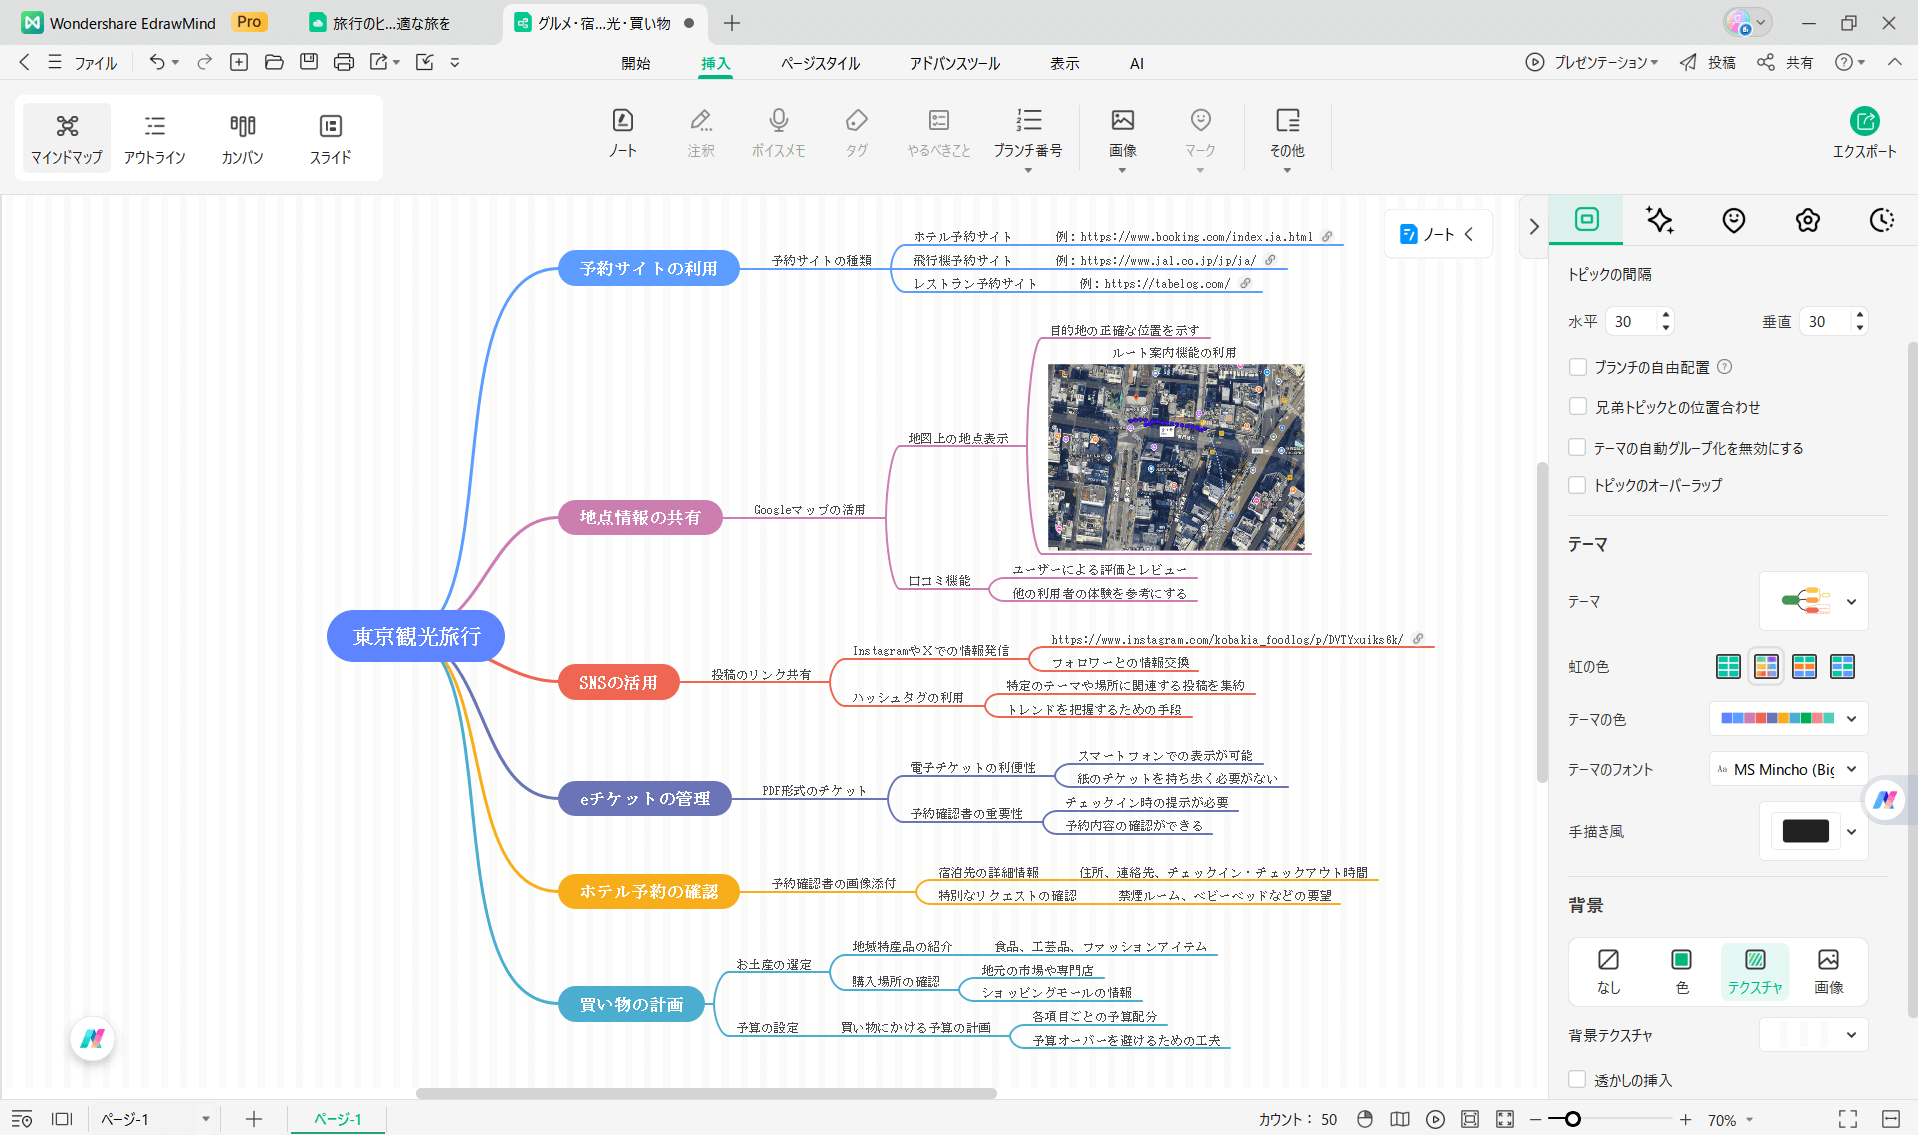Enable free branch positioning checkbox

[x=1578, y=367]
